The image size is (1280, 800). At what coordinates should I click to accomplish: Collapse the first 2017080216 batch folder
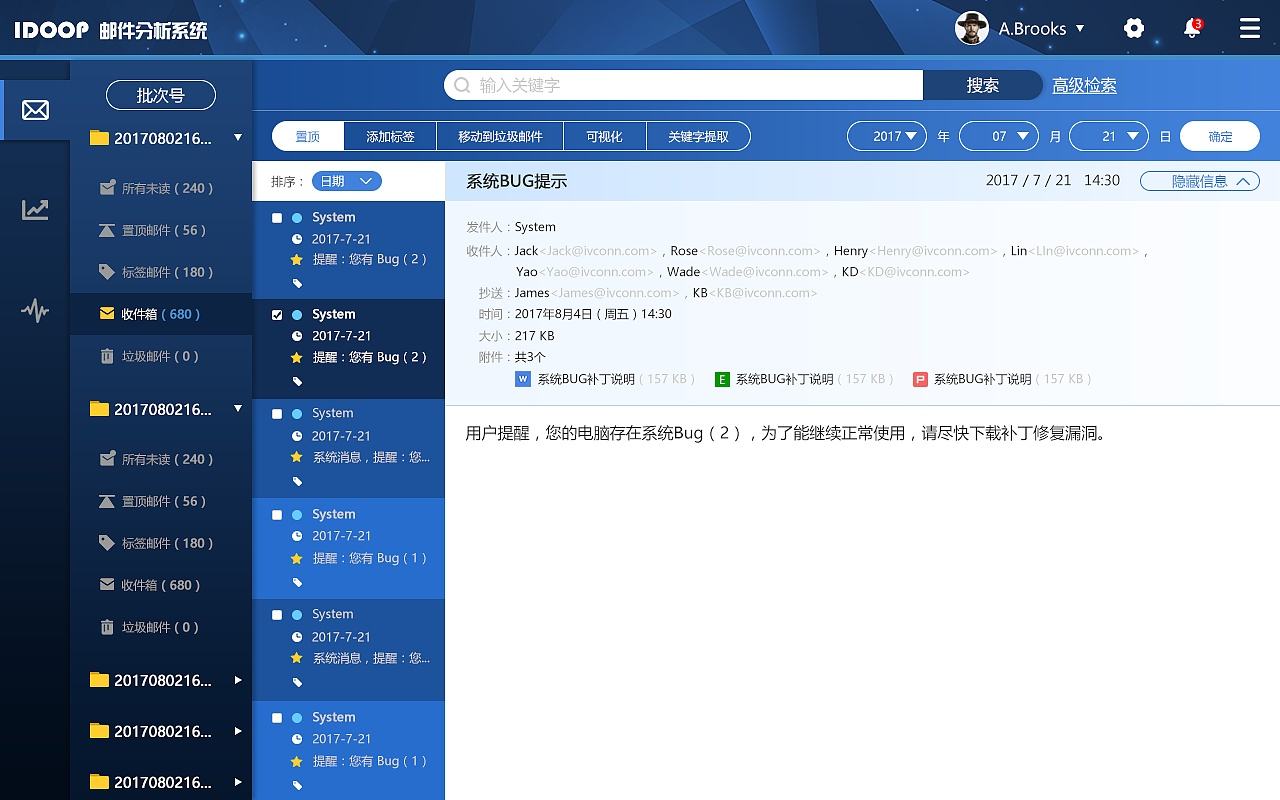point(238,138)
